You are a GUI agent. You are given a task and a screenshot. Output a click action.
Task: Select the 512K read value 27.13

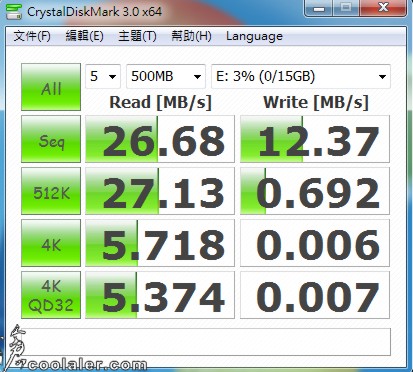(x=160, y=191)
